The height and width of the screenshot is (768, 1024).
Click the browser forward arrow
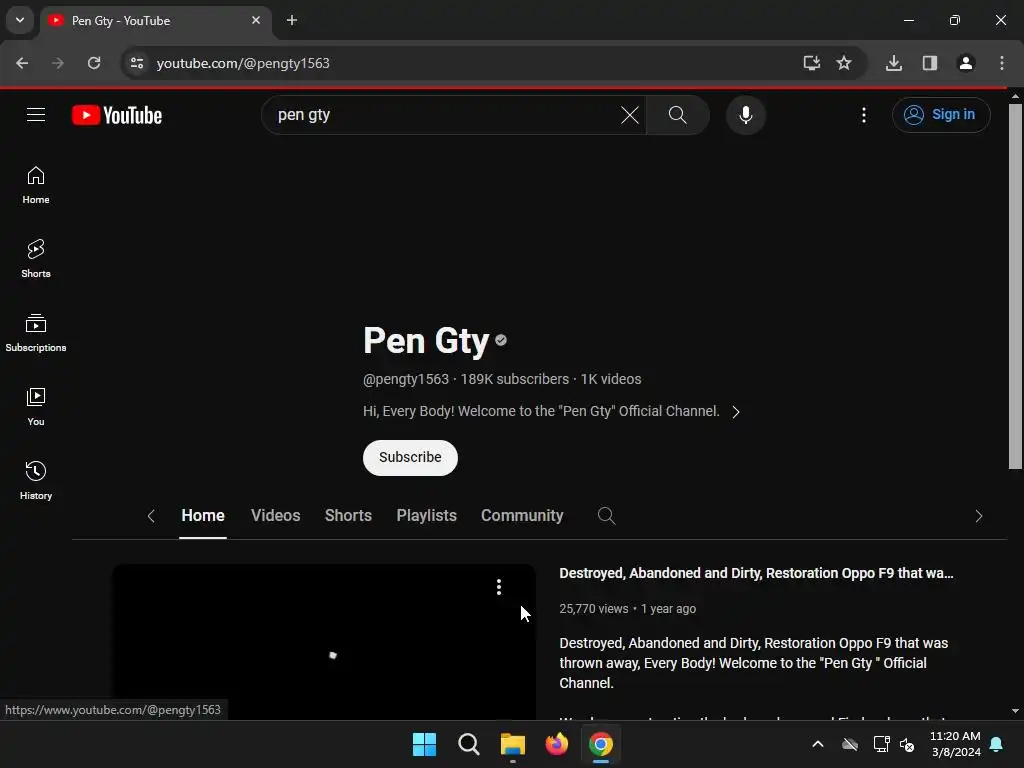click(x=58, y=63)
